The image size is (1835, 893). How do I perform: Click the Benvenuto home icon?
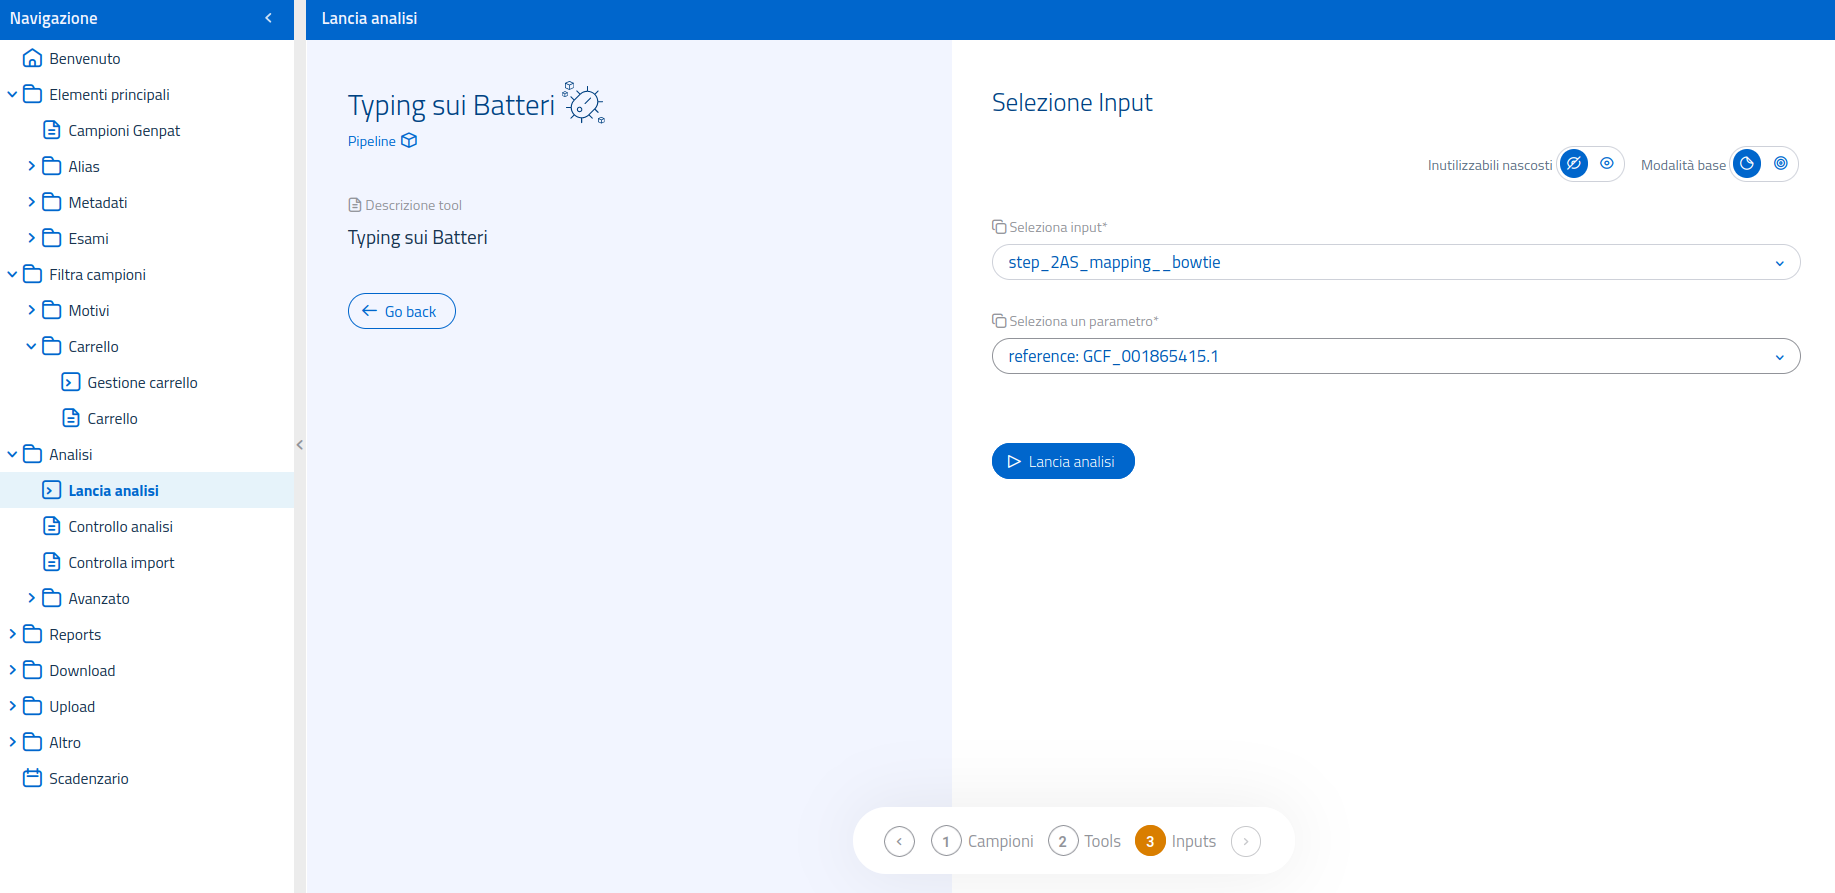tap(32, 58)
